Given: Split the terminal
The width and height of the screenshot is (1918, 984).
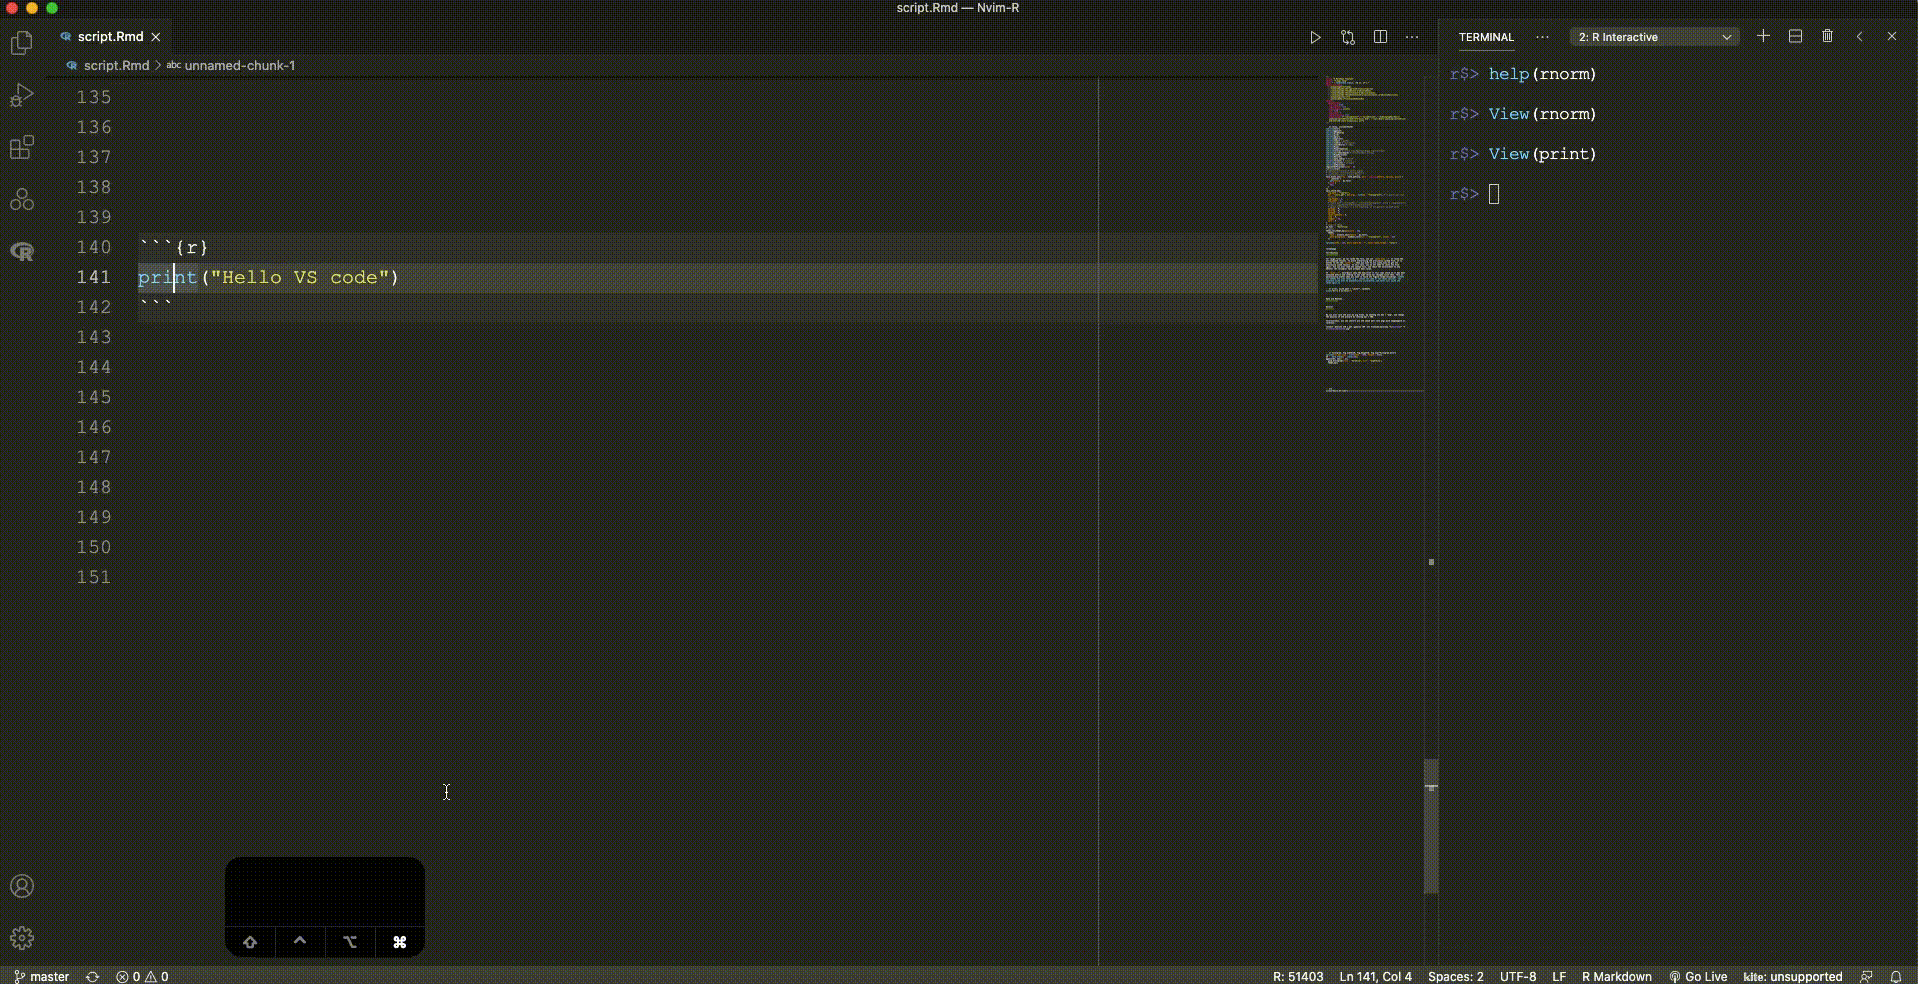Looking at the screenshot, I should pos(1795,36).
